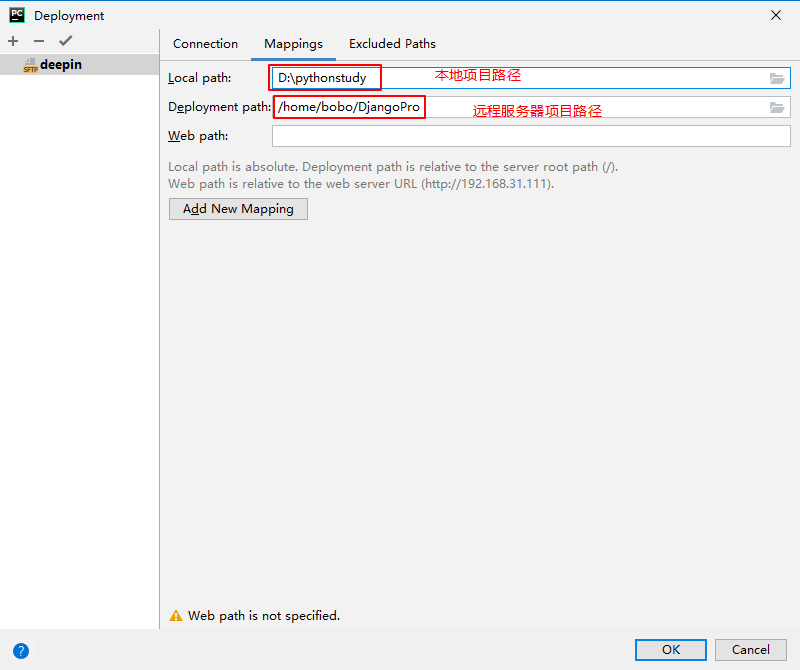Screen dimensions: 800x670
Task: Click the warning triangle icon
Action: [176, 615]
